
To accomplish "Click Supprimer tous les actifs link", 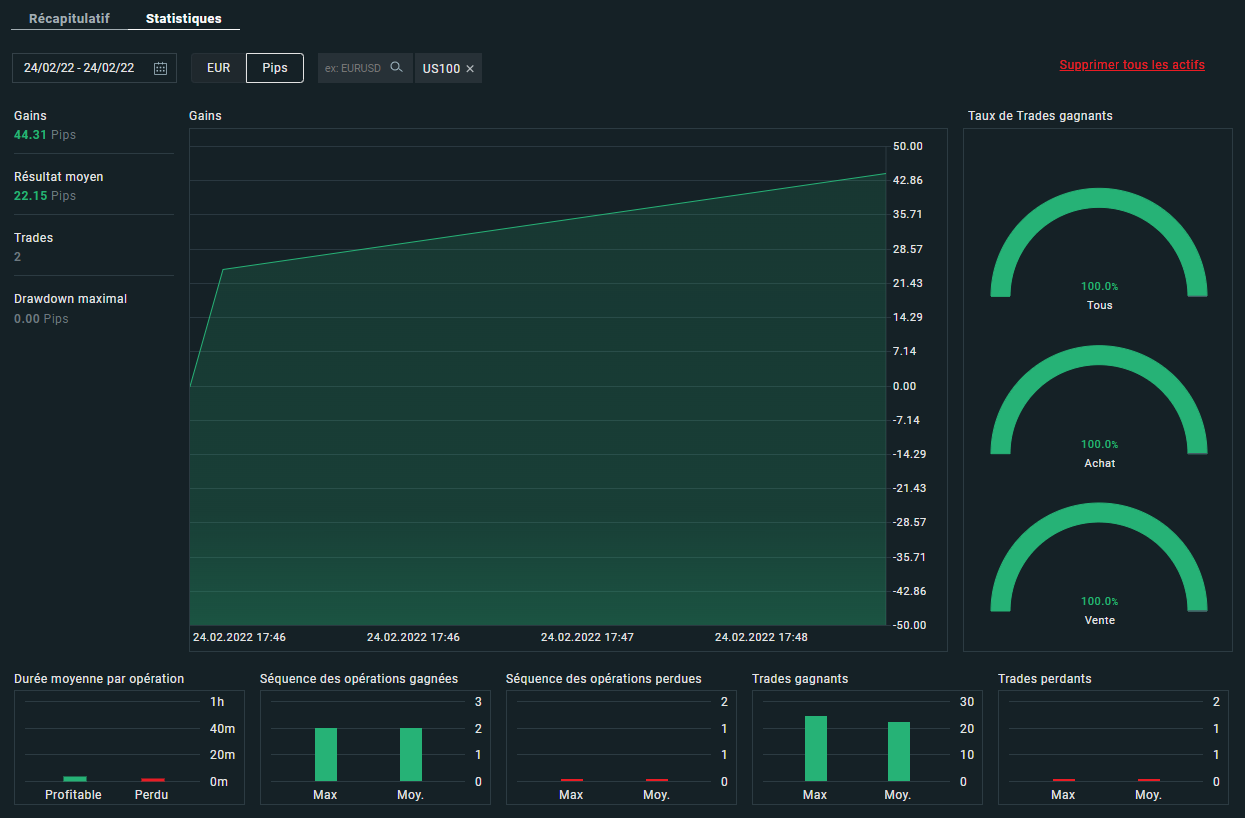I will (x=1132, y=65).
